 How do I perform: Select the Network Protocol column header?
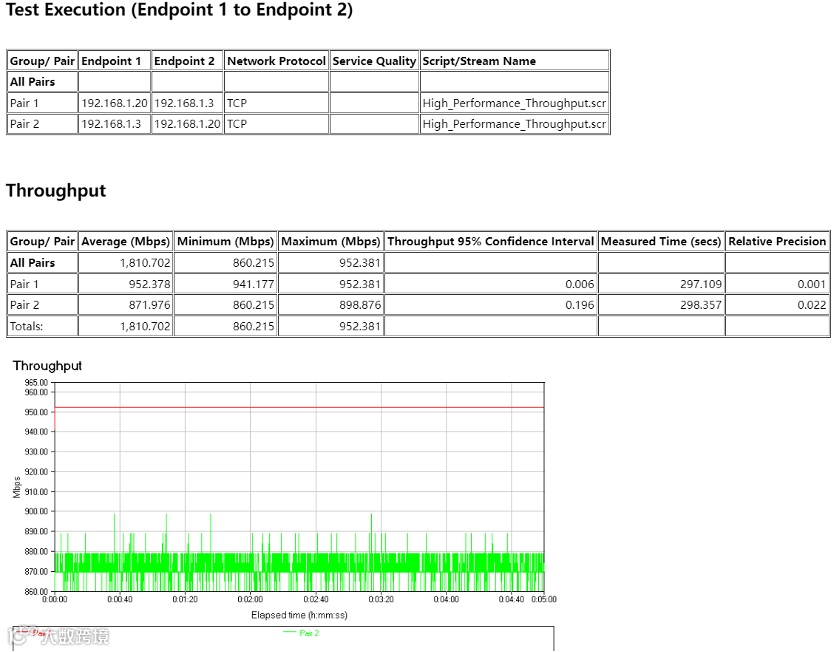(x=276, y=61)
